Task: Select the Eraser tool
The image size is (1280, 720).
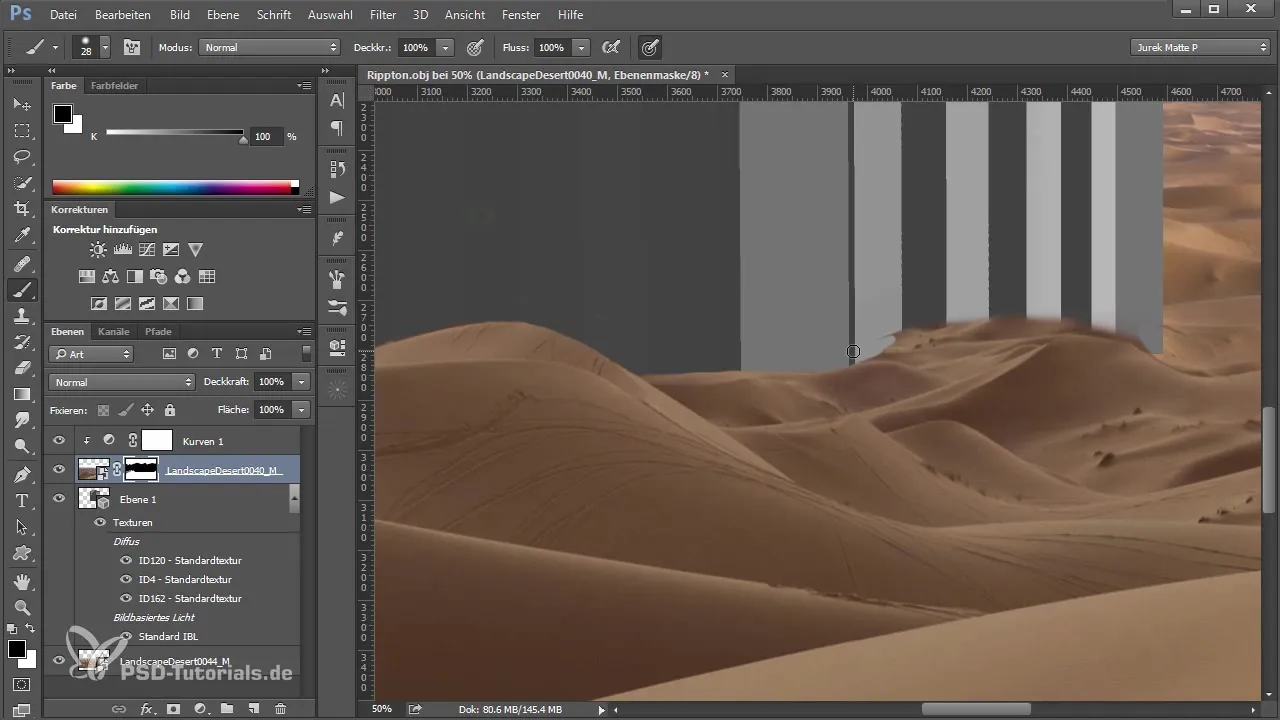Action: [x=22, y=368]
